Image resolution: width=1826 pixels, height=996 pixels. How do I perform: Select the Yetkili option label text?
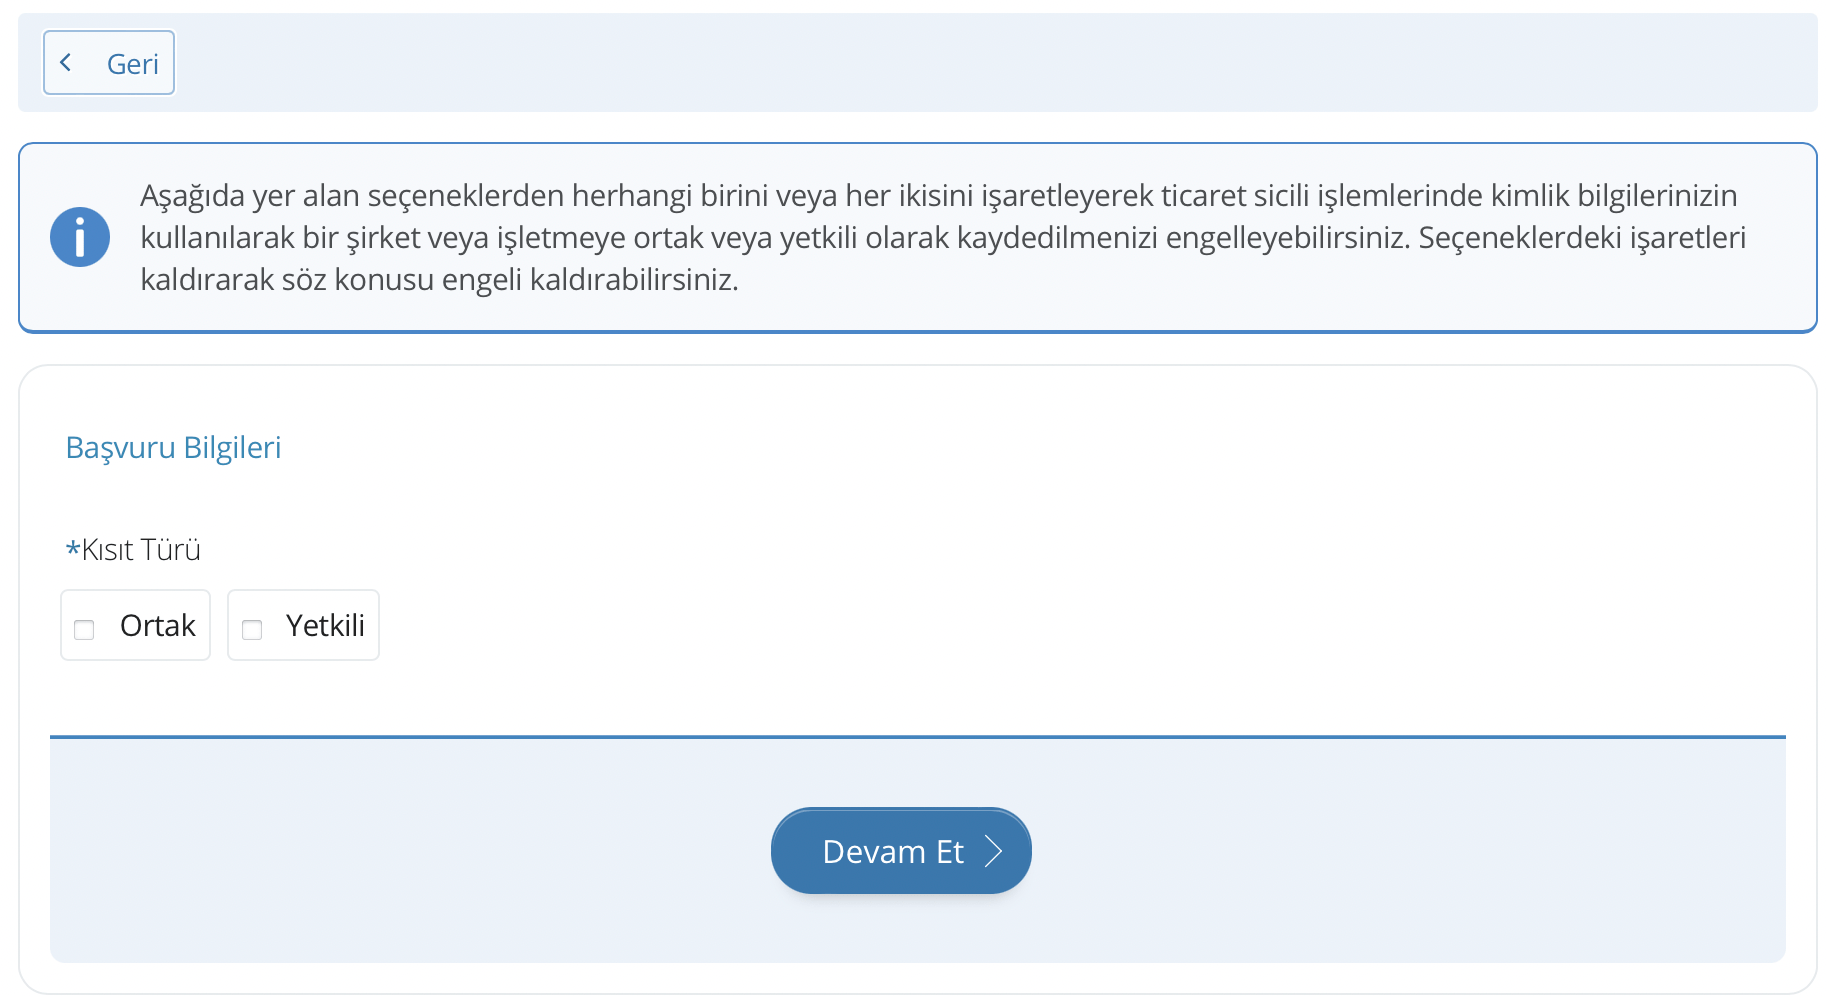click(x=325, y=626)
